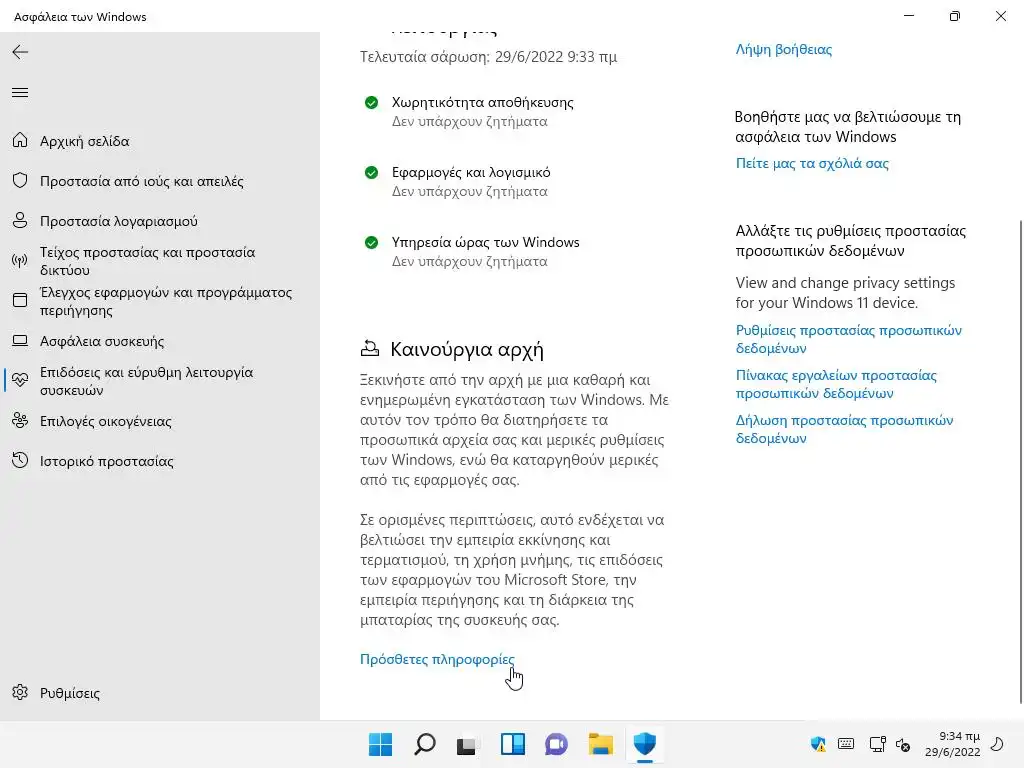Viewport: 1024px width, 768px height.
Task: Click Windows Security shield taskbar icon
Action: [645, 744]
